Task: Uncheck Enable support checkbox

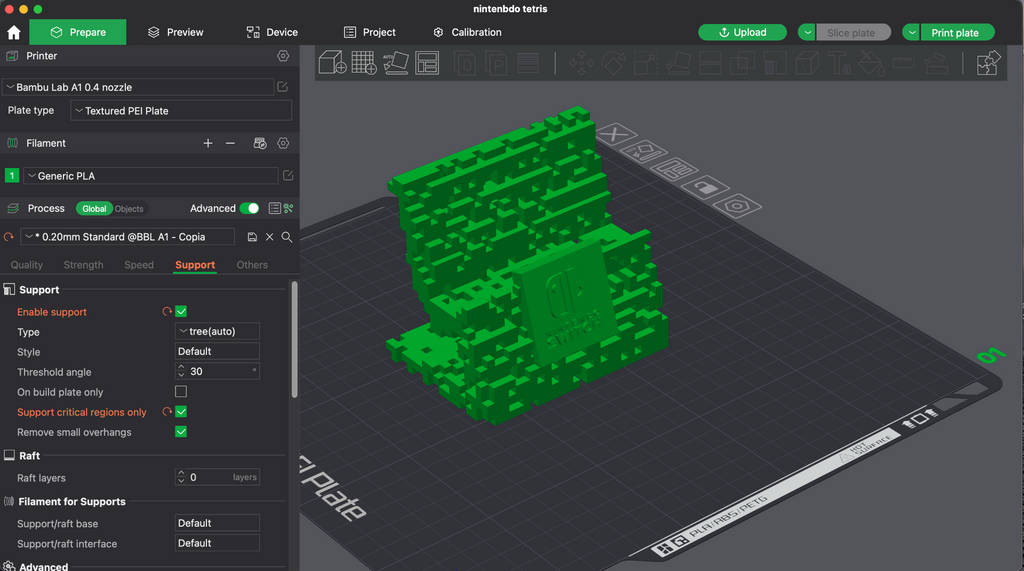Action: (181, 312)
